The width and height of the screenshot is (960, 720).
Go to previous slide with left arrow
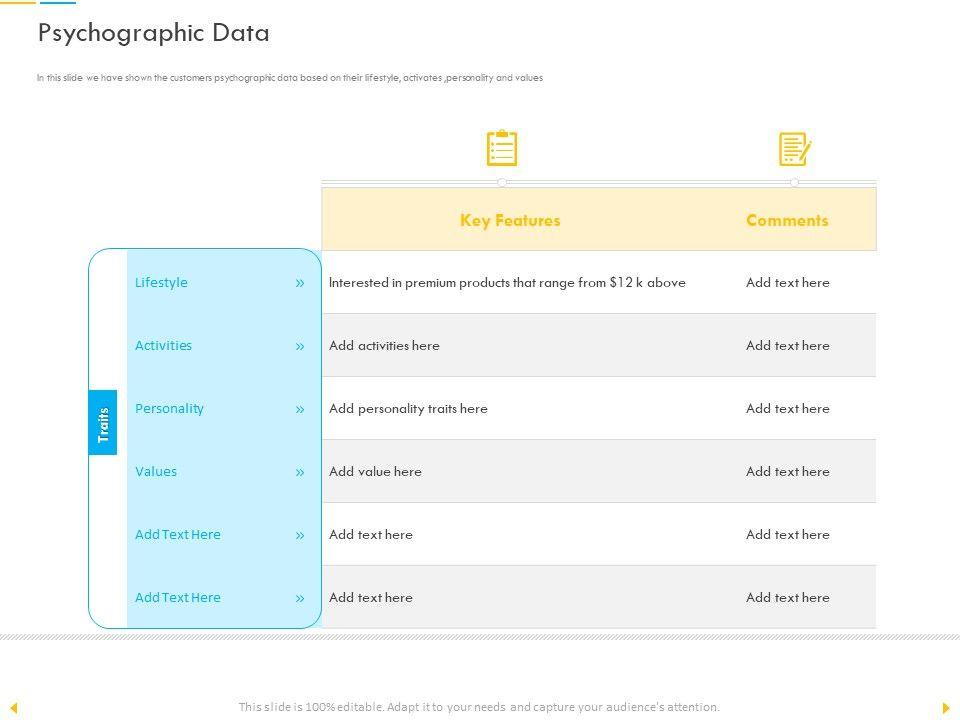pos(14,708)
